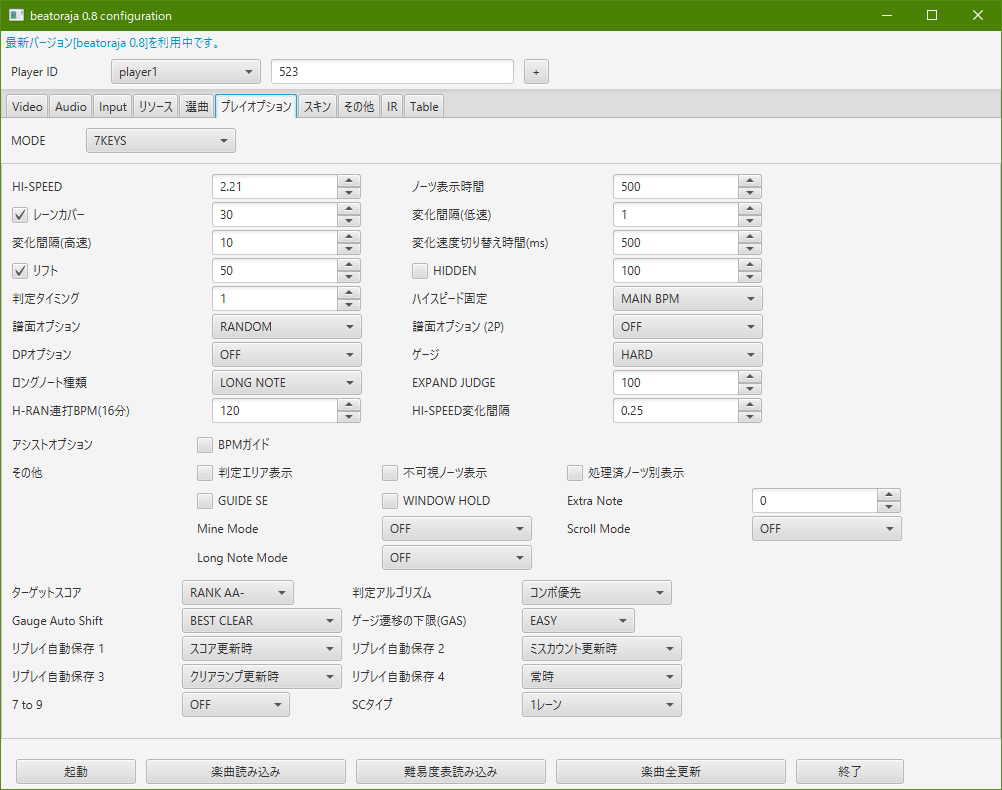Open the ゲージ dropdown set to HARD

tap(688, 355)
